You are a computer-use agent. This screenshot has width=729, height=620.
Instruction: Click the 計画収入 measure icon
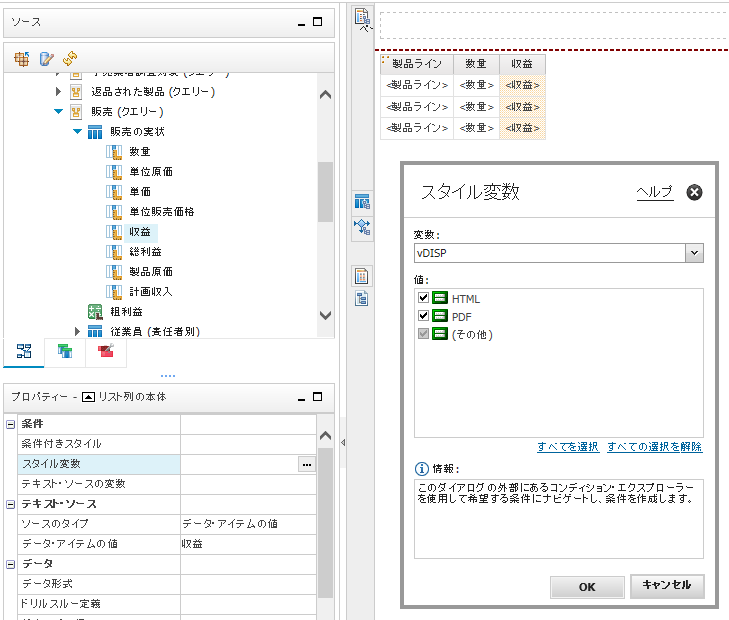(114, 292)
